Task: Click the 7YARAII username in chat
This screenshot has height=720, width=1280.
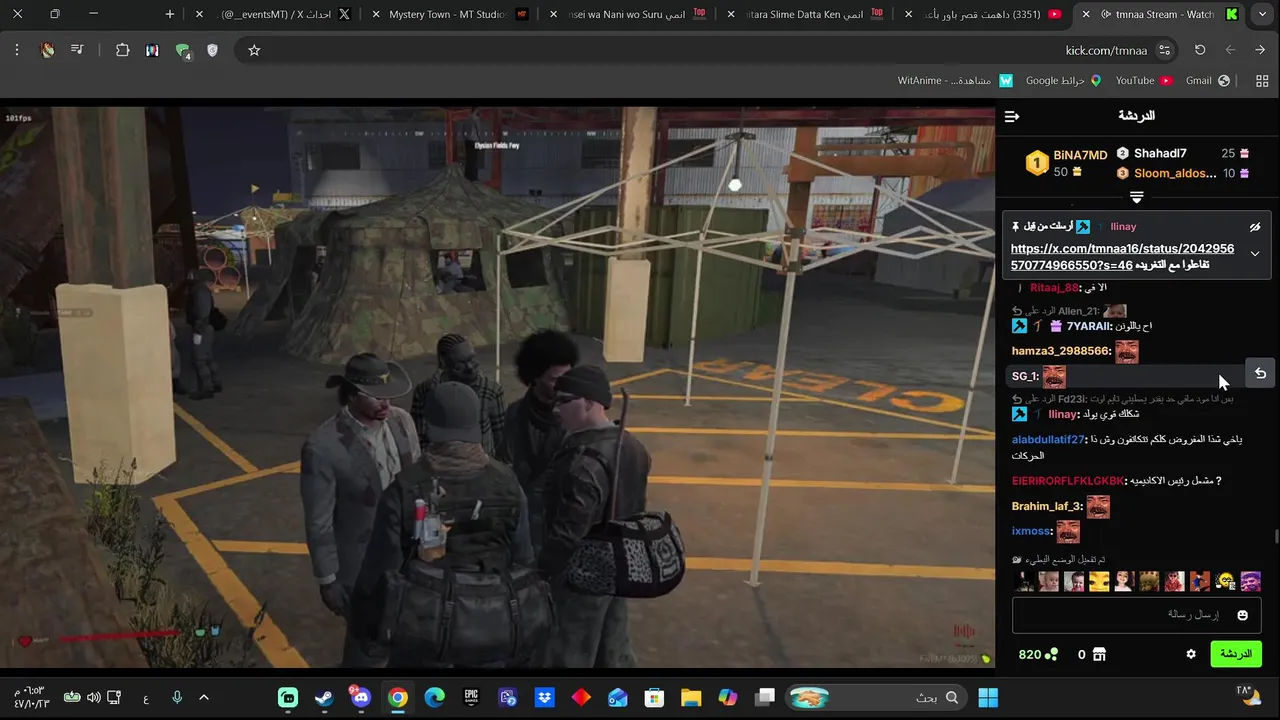Action: (x=1089, y=326)
